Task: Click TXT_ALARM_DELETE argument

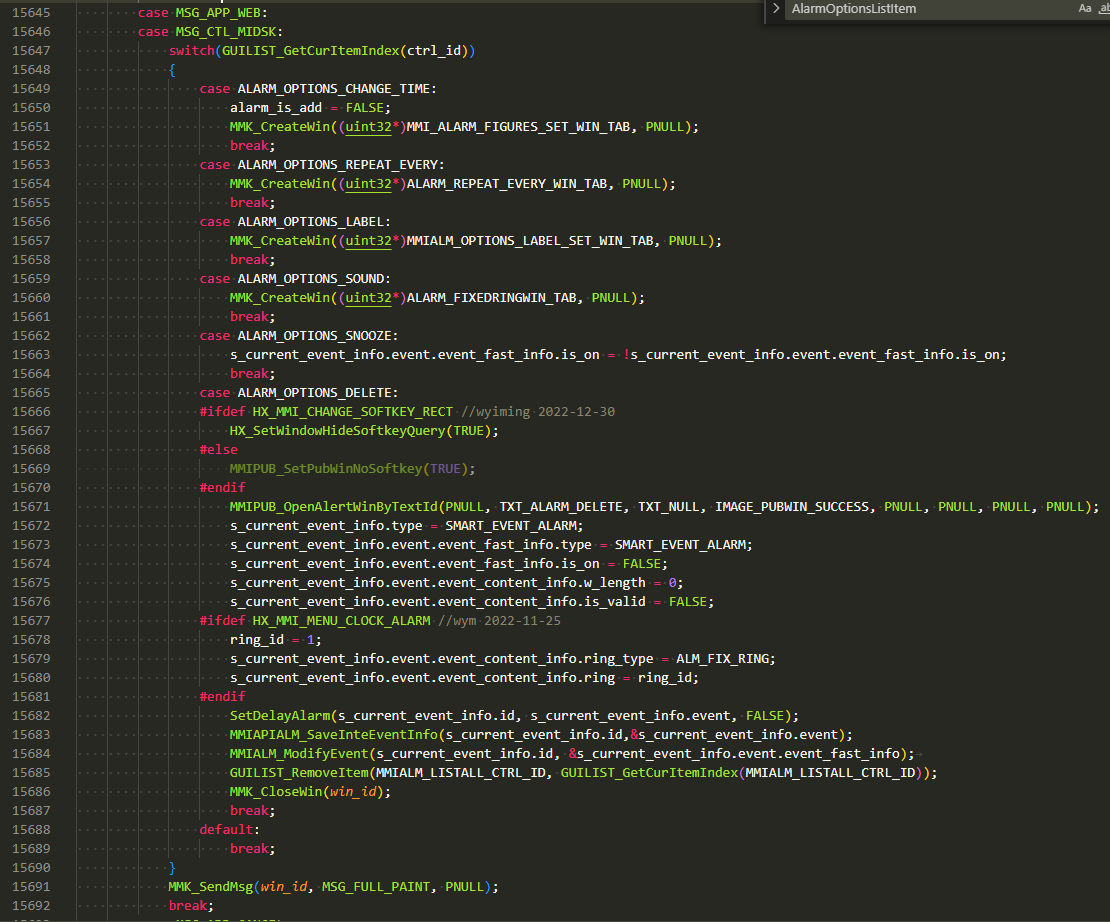Action: (x=561, y=507)
